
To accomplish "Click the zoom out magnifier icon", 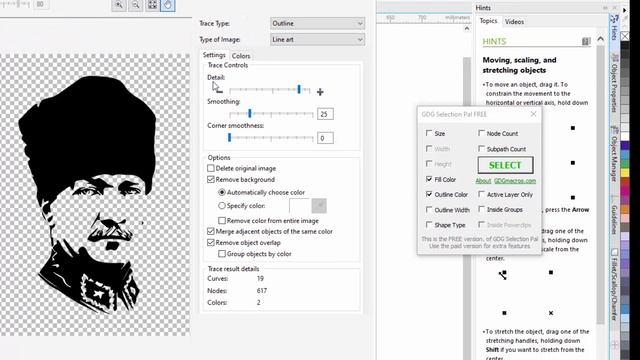I will [x=136, y=5].
